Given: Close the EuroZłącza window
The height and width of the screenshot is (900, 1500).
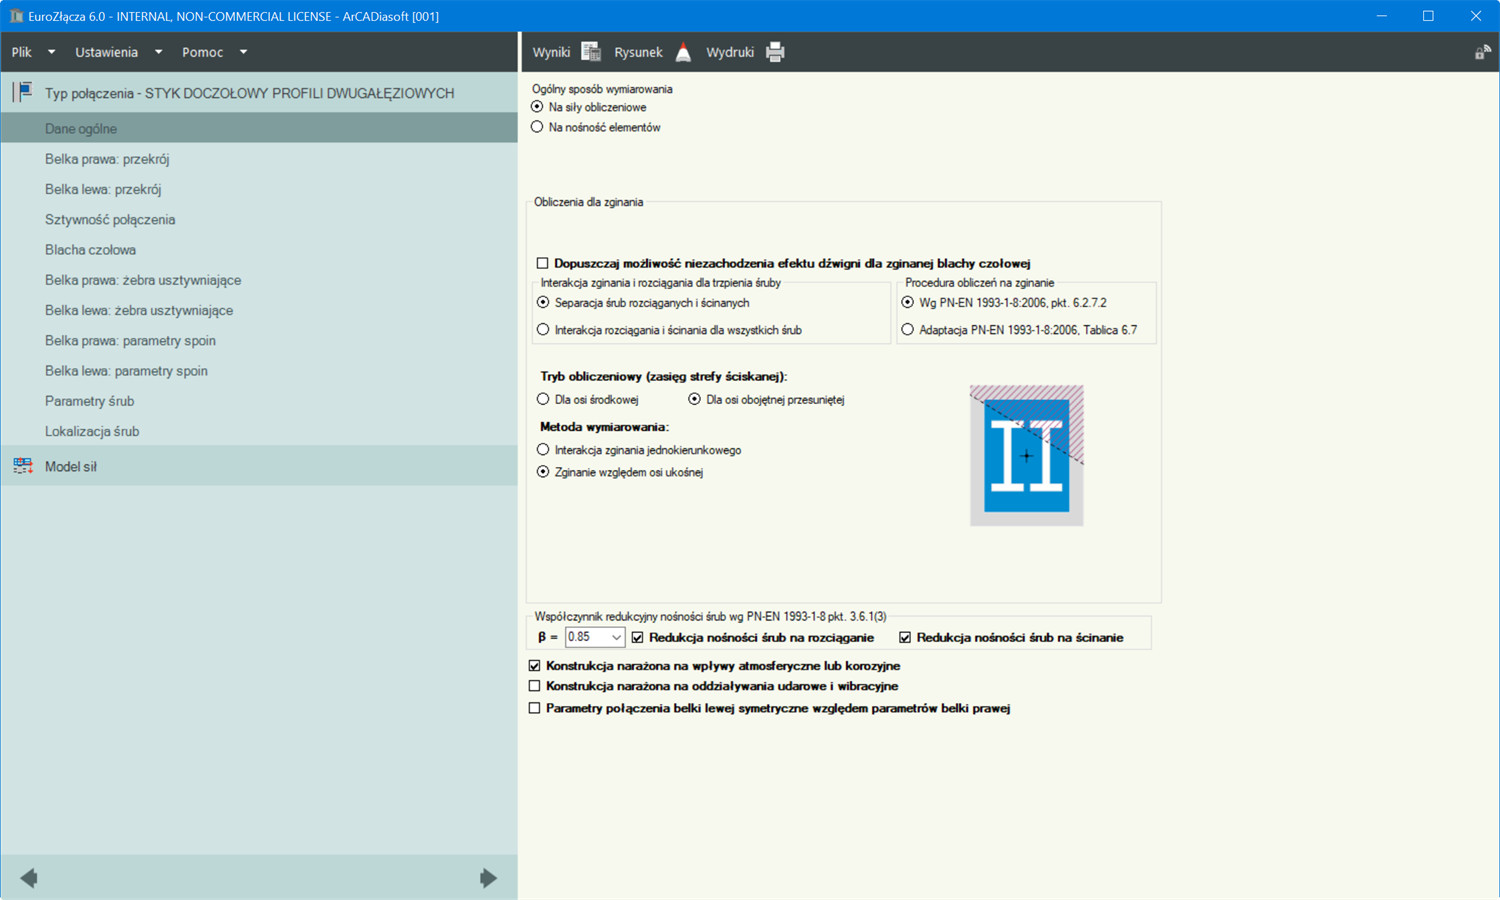Looking at the screenshot, I should (1475, 16).
